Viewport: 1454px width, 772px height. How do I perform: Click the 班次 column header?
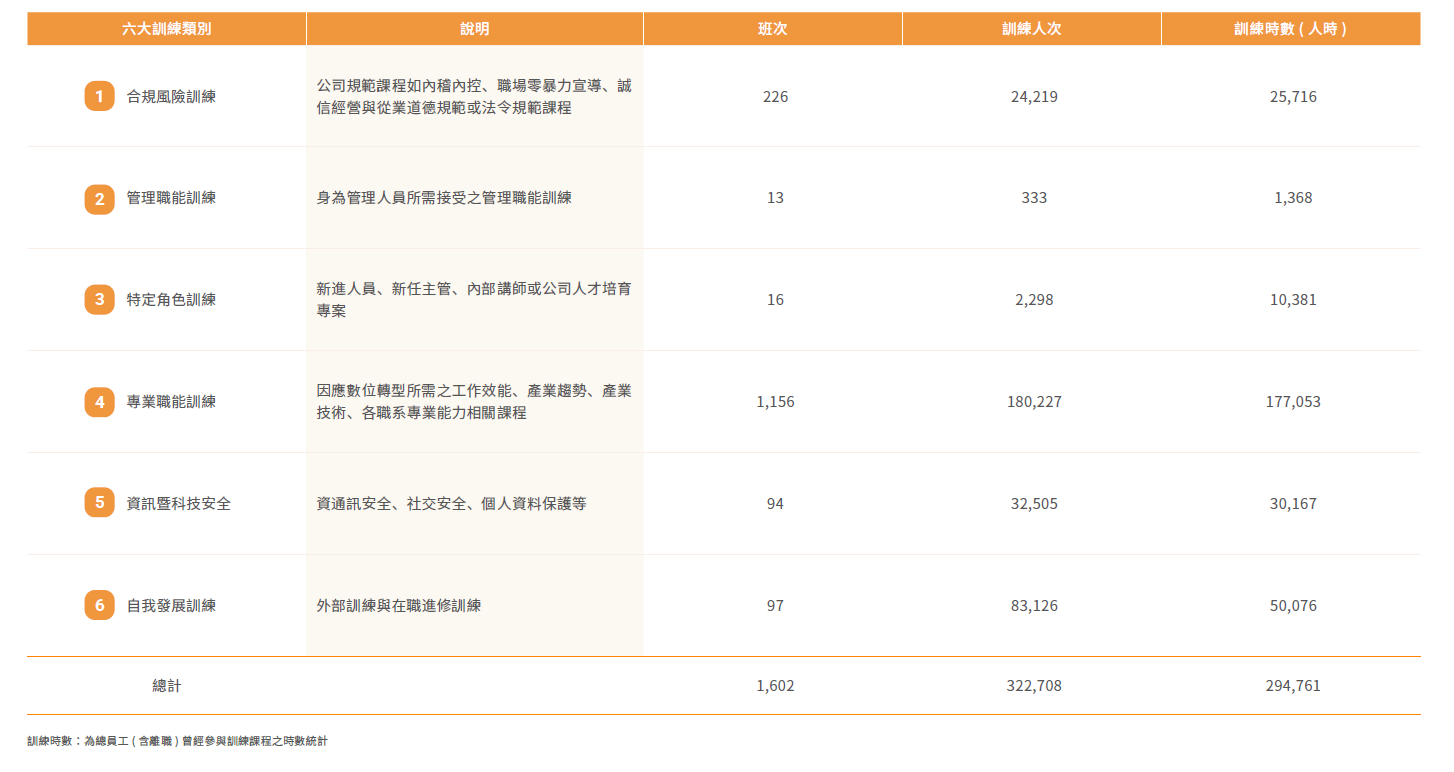[x=773, y=29]
